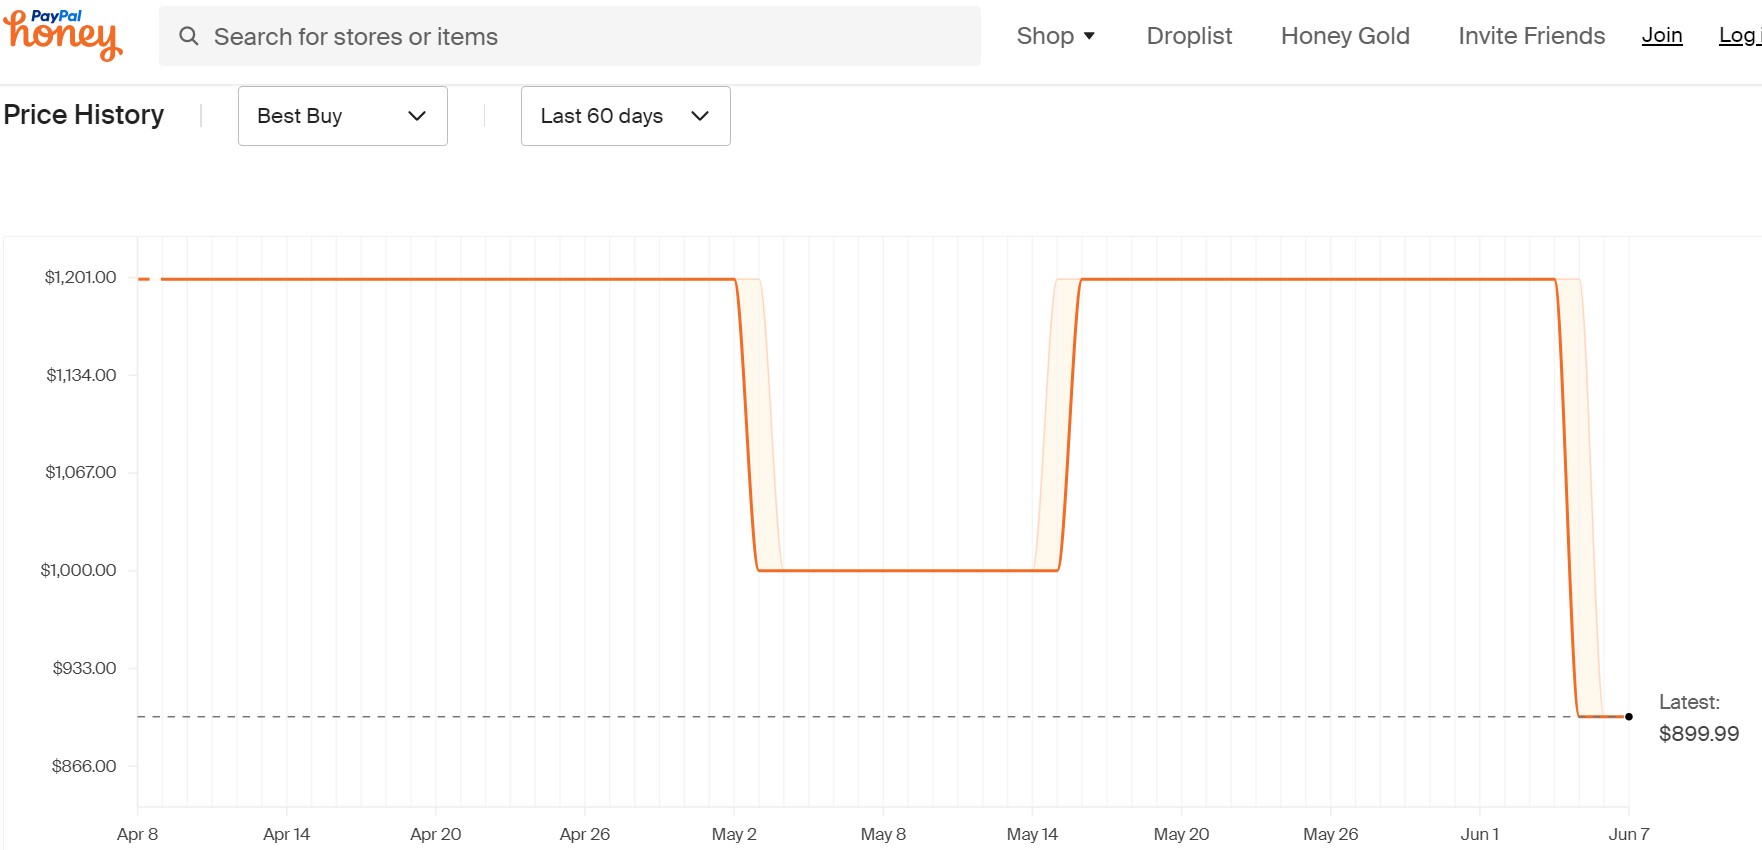Viewport: 1762px width, 850px height.
Task: Open Invite Friends page
Action: [1531, 36]
